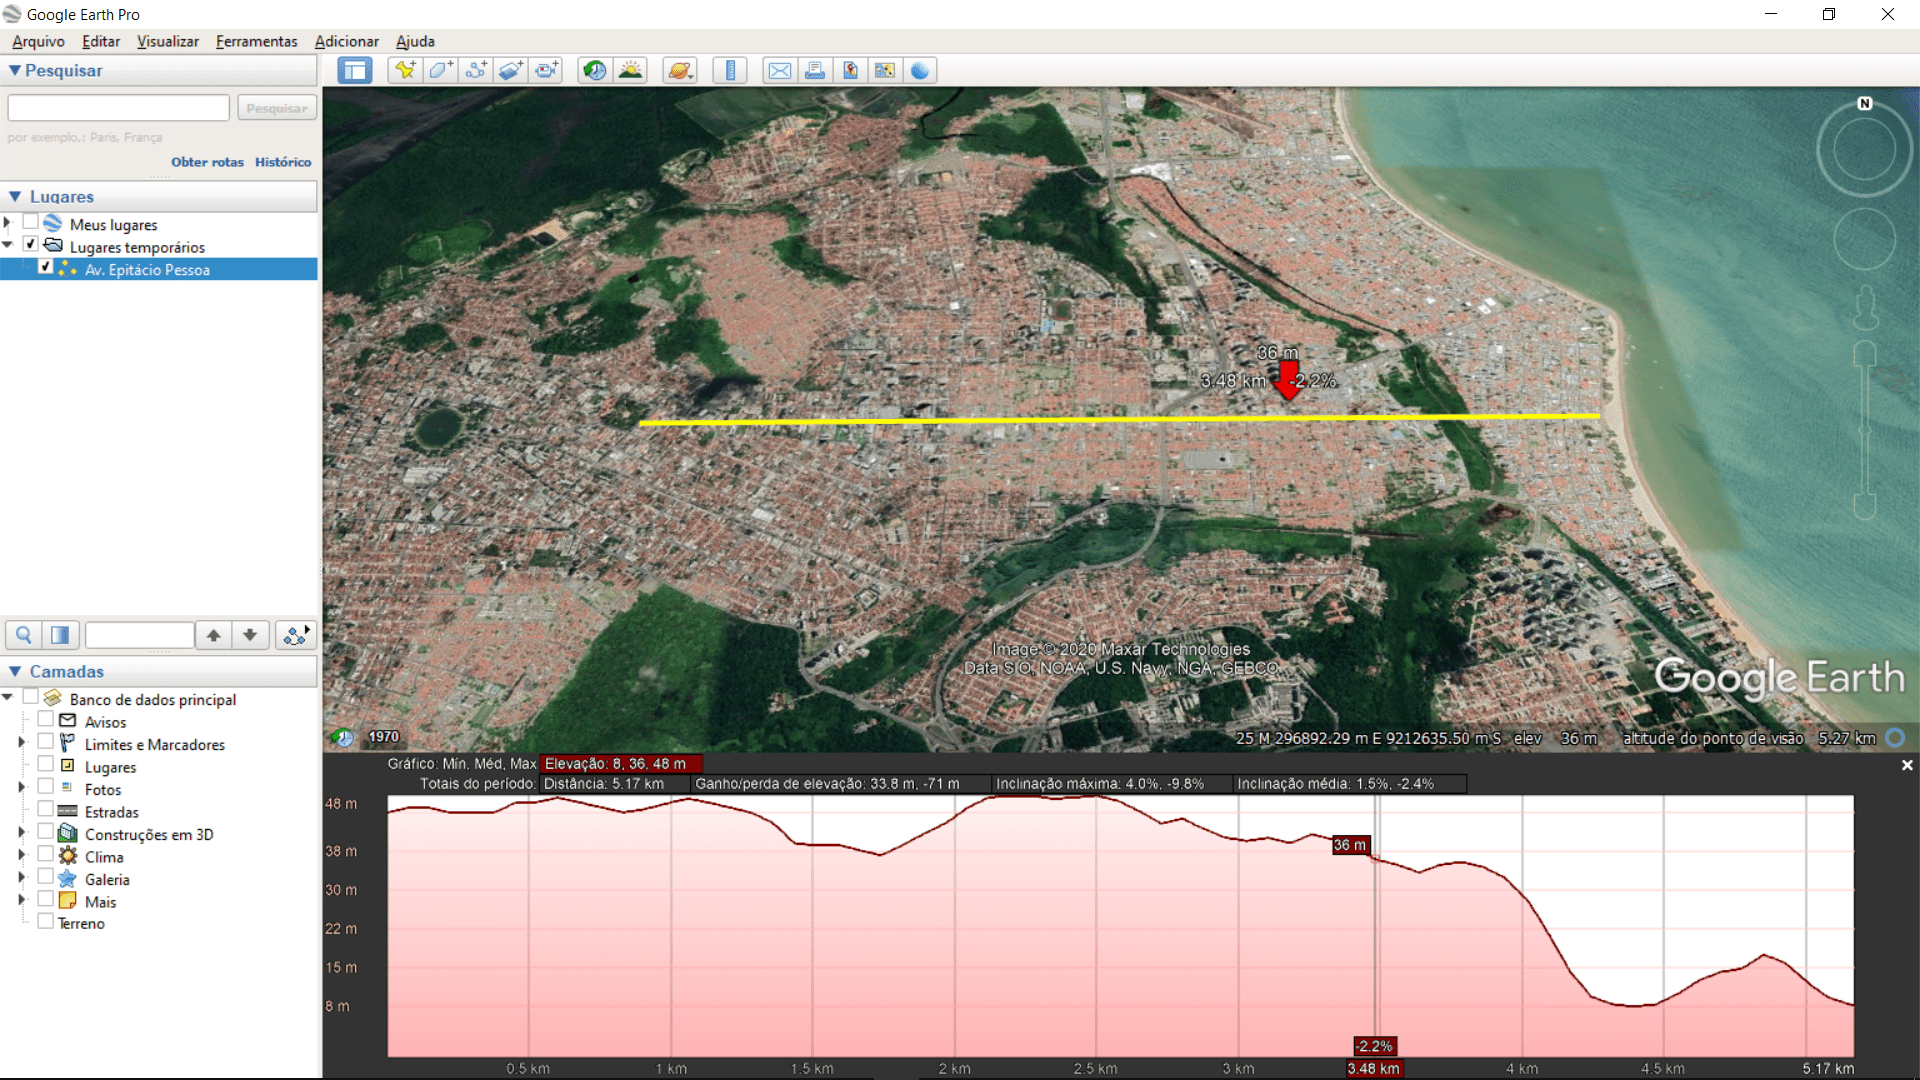Screen dimensions: 1920x1080
Task: Enable the Terreno layer
Action: click(x=45, y=921)
